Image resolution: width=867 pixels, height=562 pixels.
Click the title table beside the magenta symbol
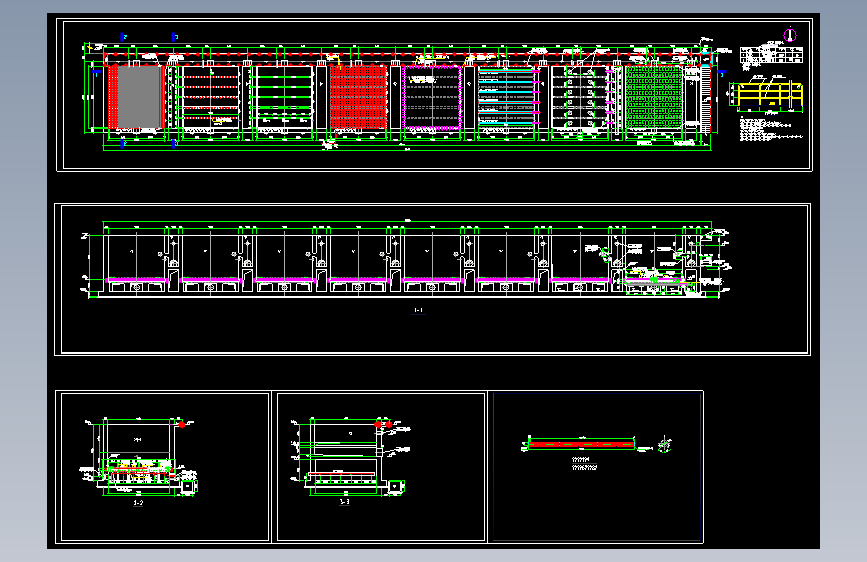(x=771, y=55)
